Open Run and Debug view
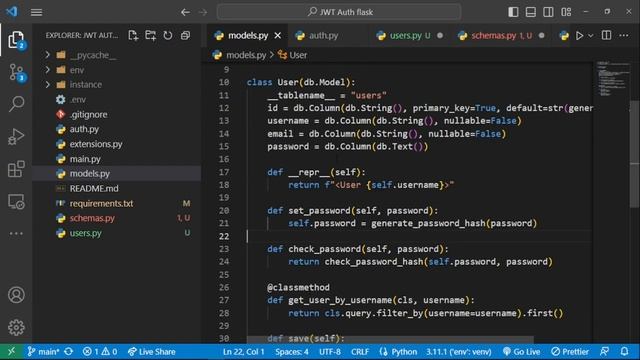640x360 pixels. tap(16, 136)
